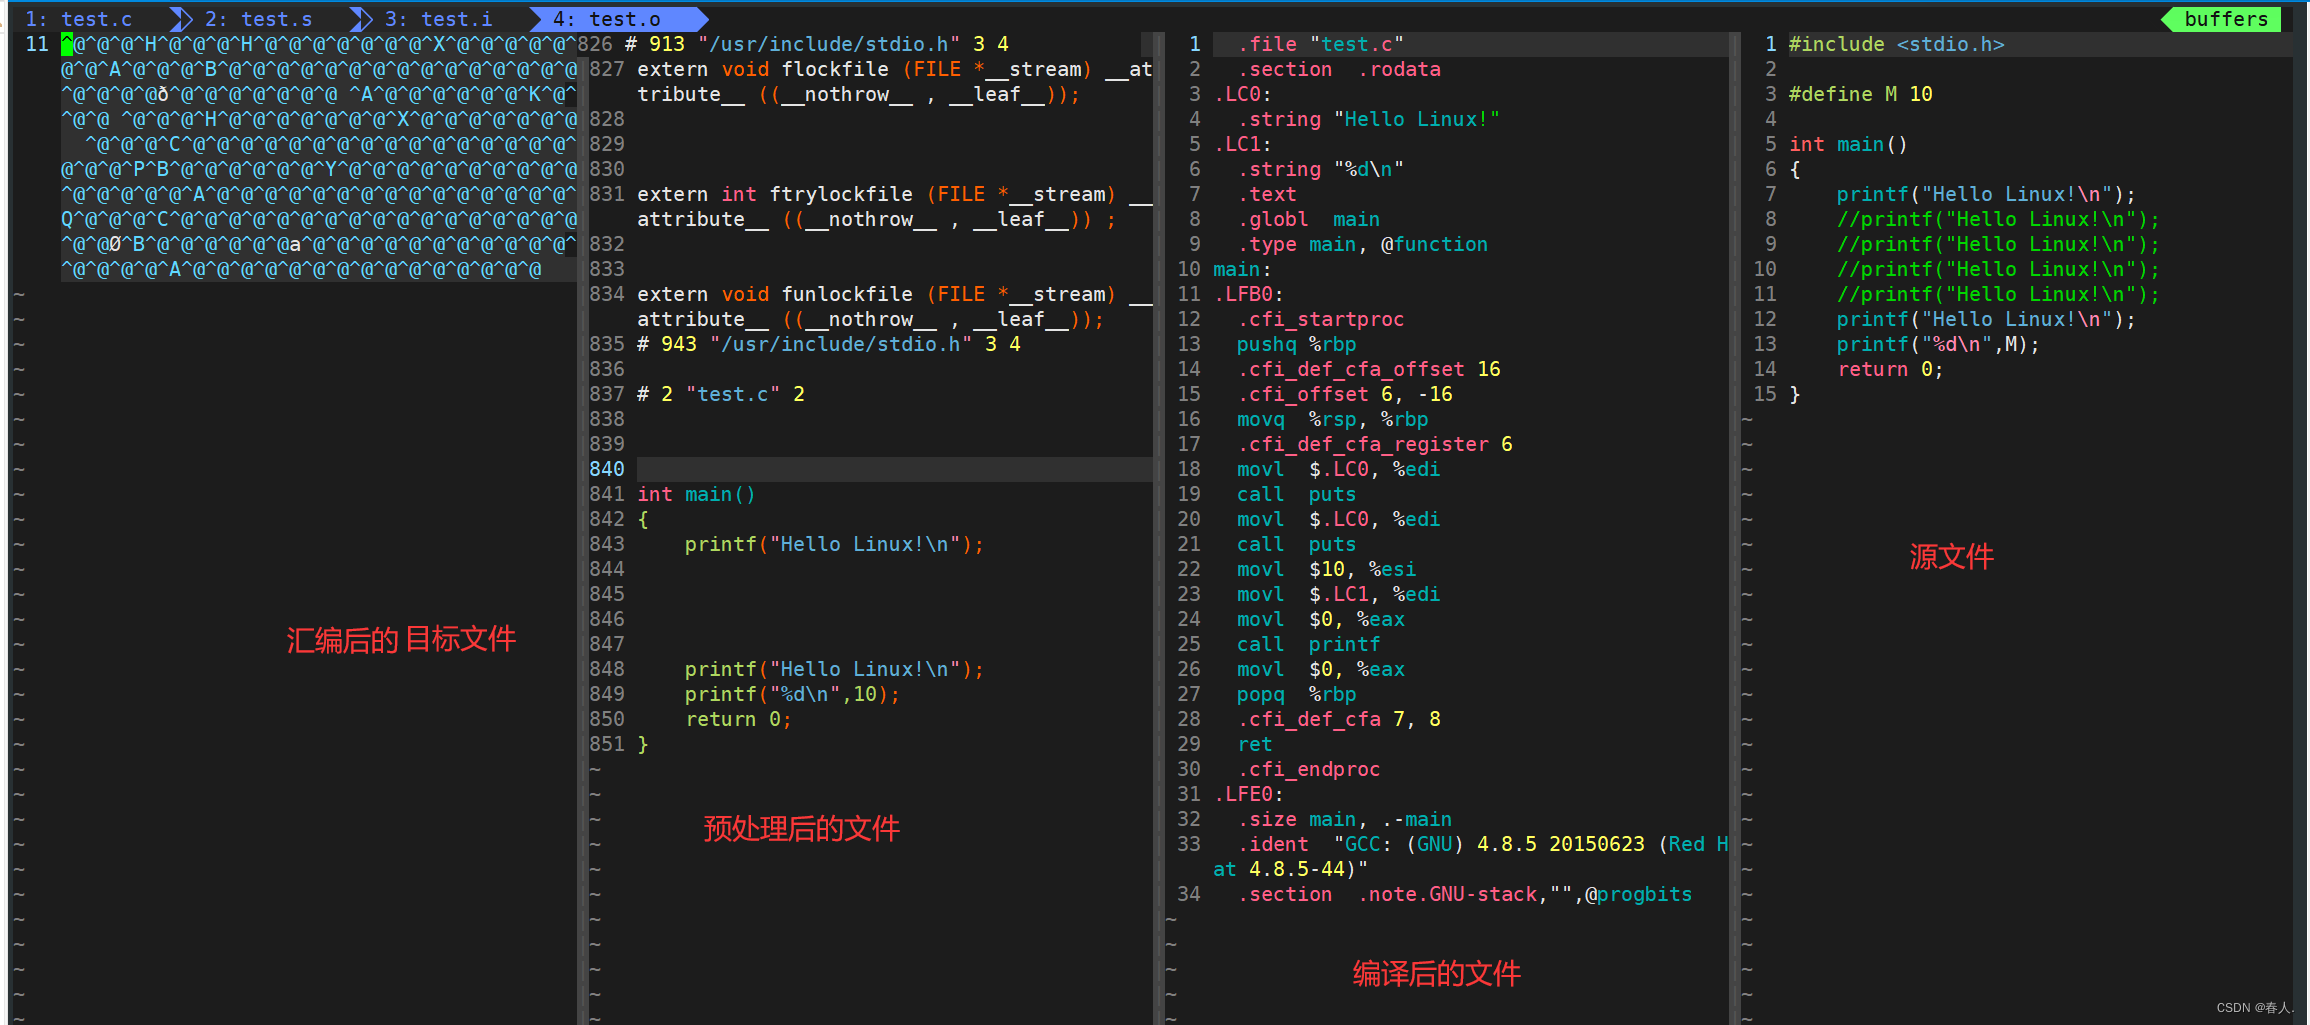Click the '.string "%d\n"' assembly line
The height and width of the screenshot is (1025, 2310).
point(1320,169)
